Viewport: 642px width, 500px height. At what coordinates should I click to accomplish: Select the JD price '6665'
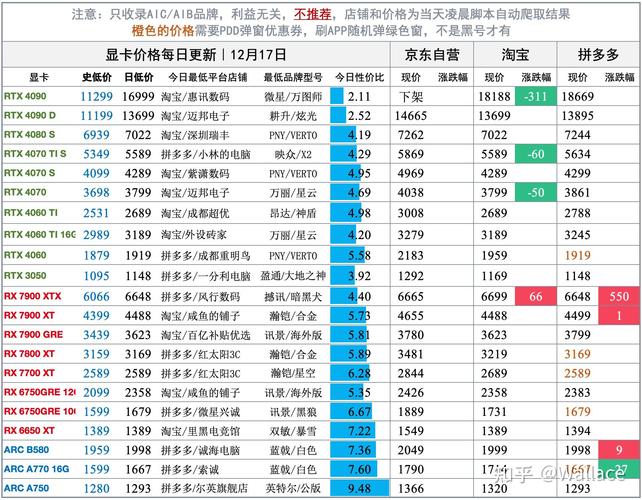[411, 296]
